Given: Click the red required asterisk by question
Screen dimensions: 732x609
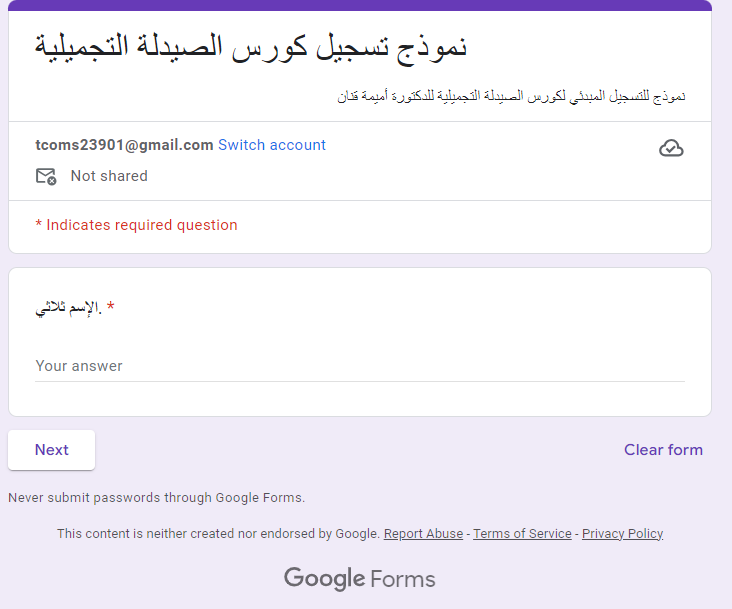Looking at the screenshot, I should pos(111,306).
